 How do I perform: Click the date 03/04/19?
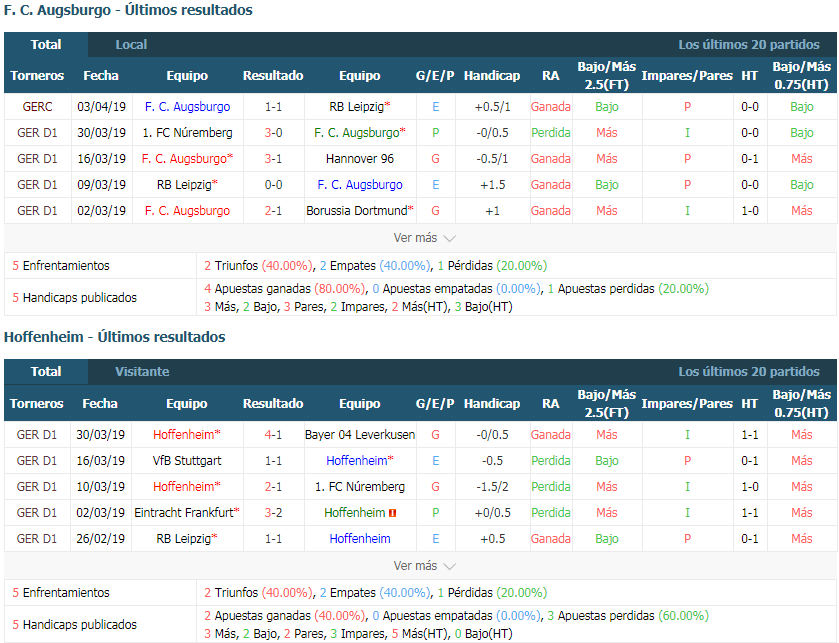(102, 106)
